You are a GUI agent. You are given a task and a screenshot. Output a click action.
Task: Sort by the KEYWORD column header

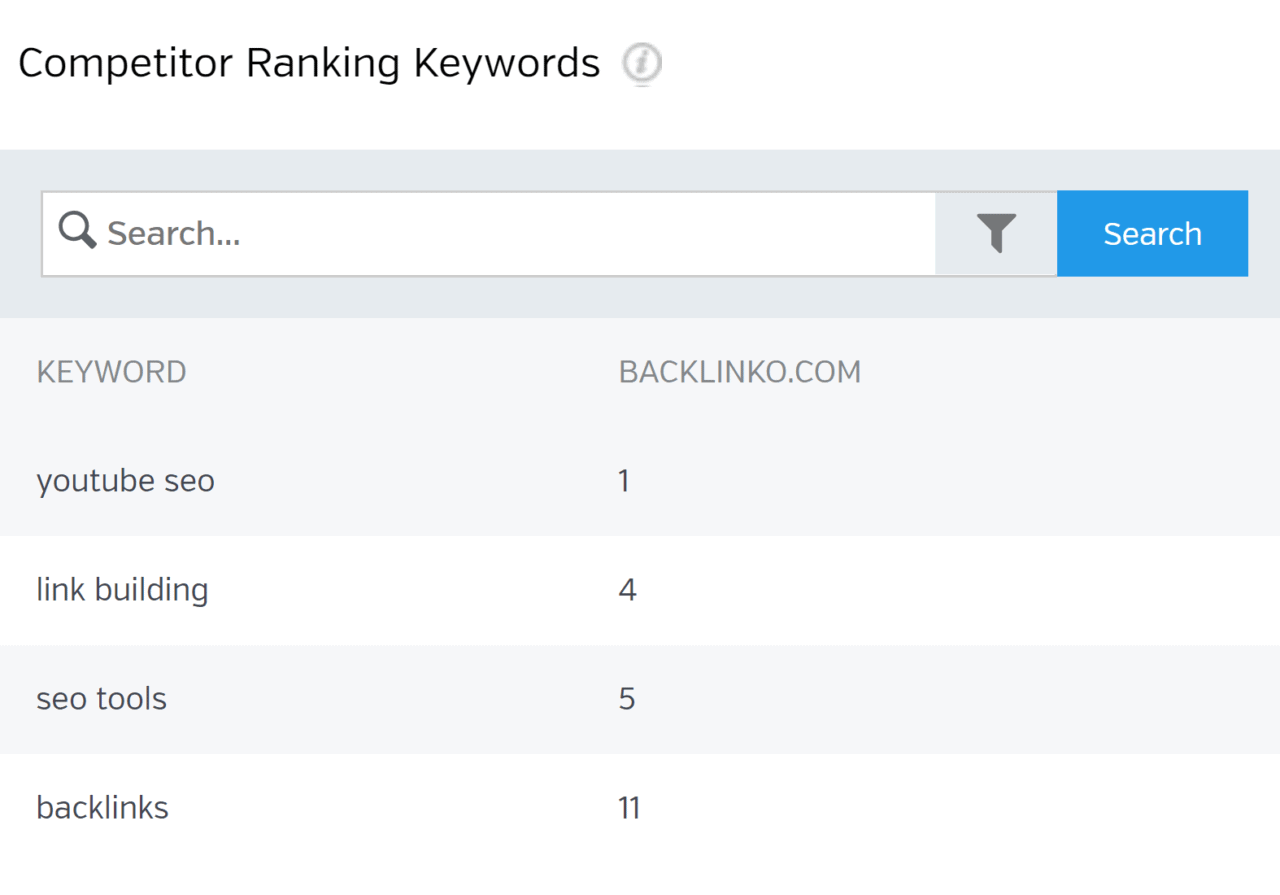pyautogui.click(x=111, y=372)
